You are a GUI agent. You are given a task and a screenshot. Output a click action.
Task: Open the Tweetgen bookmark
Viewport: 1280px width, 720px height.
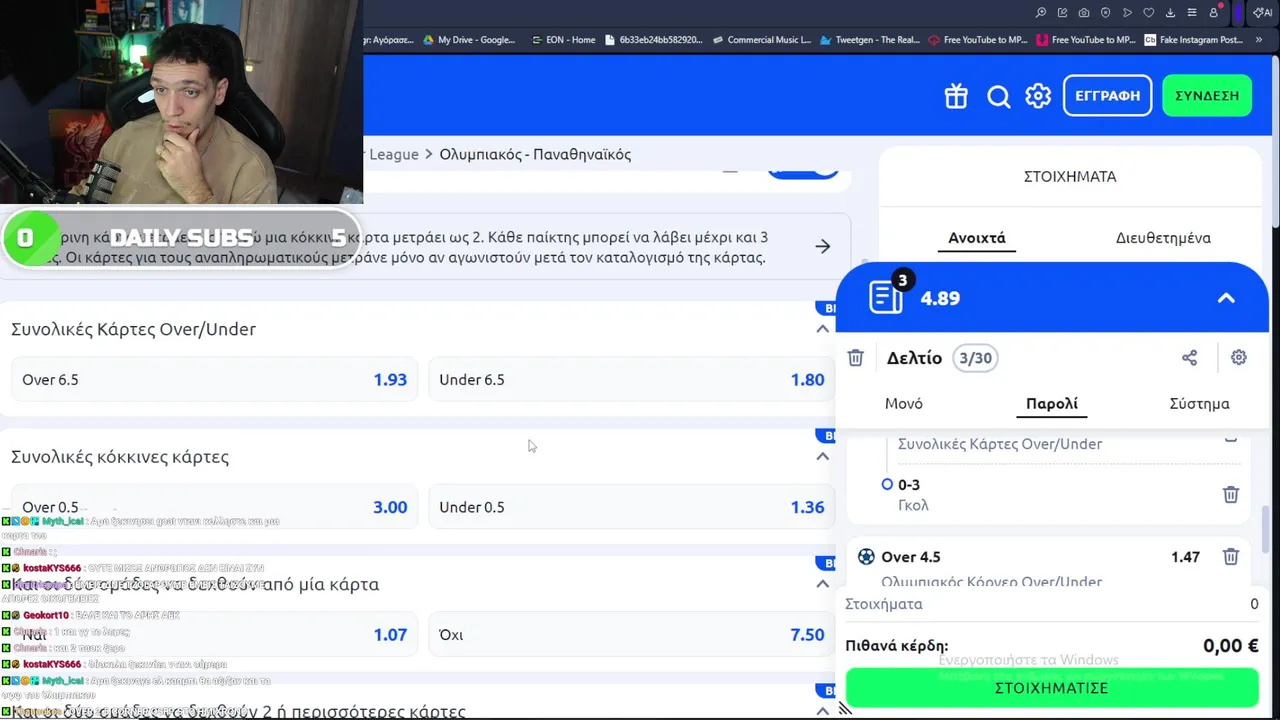coord(869,40)
